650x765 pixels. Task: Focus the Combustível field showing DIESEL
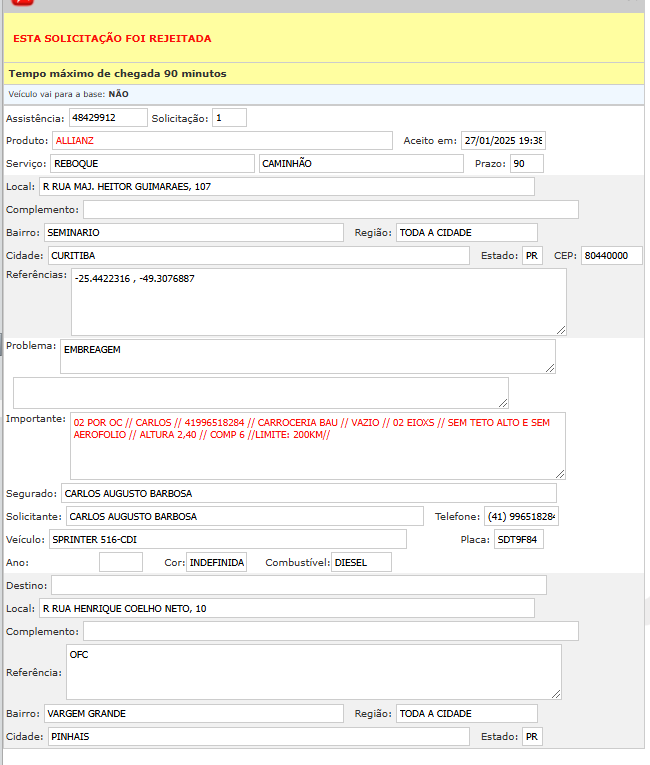pos(360,563)
